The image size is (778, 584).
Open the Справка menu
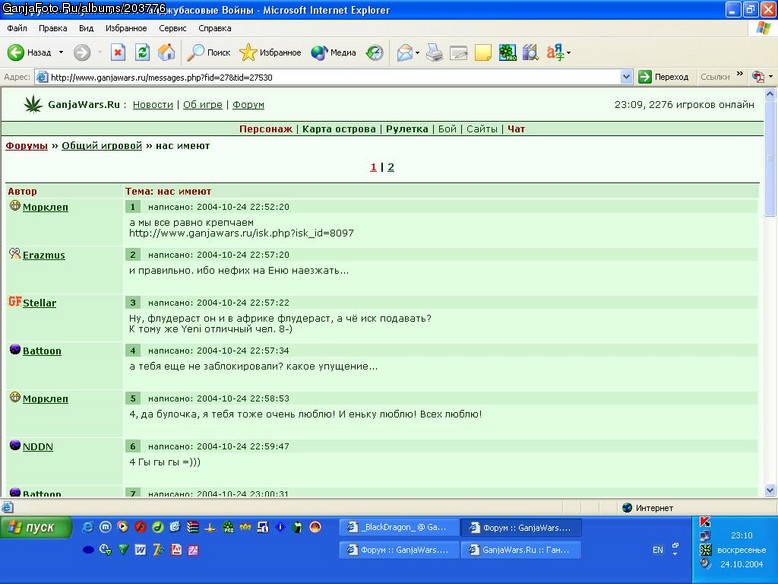pyautogui.click(x=215, y=28)
